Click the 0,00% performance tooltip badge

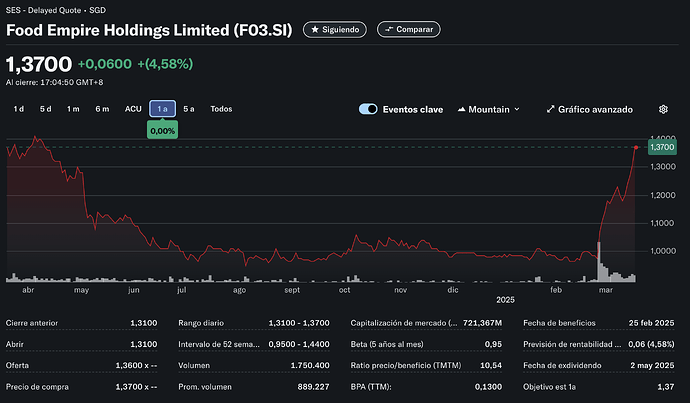[162, 131]
